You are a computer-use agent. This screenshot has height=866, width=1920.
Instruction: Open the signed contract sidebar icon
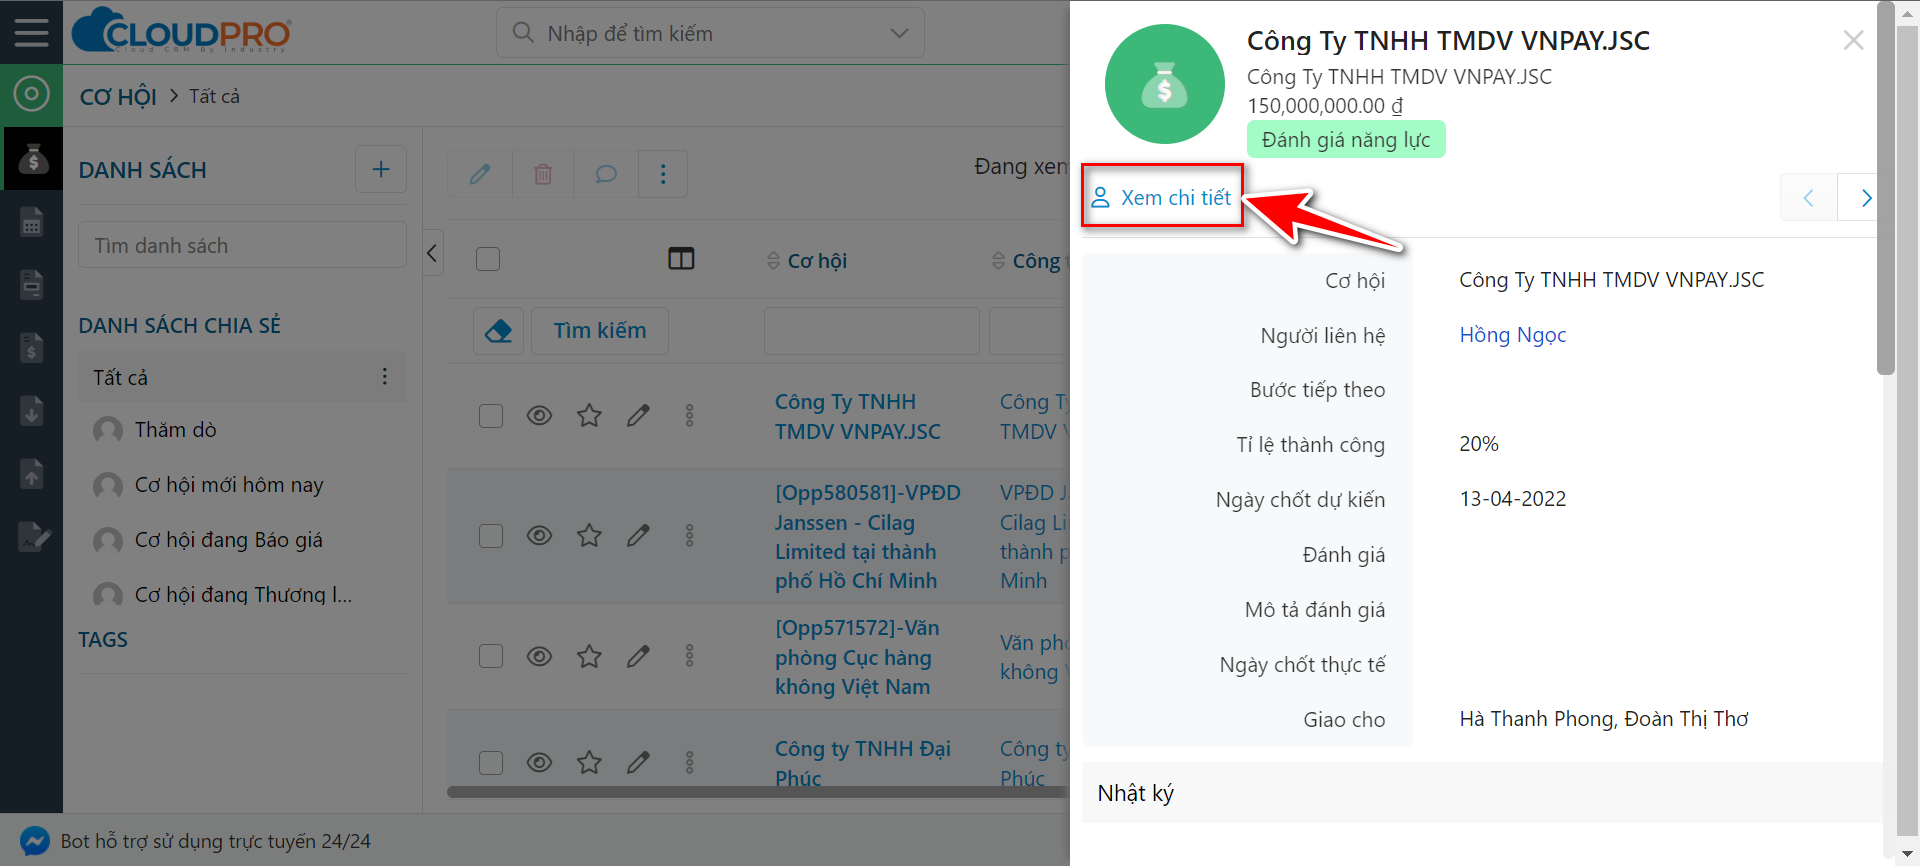34,537
